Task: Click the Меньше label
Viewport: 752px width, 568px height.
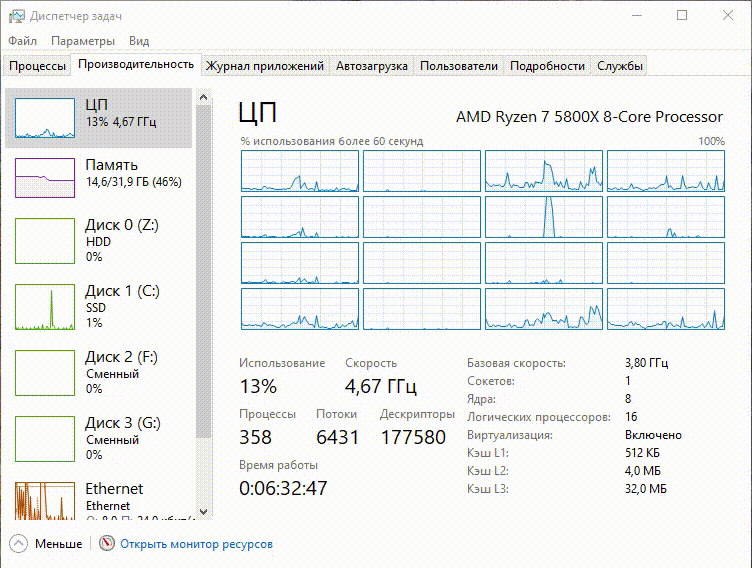Action: (59, 544)
